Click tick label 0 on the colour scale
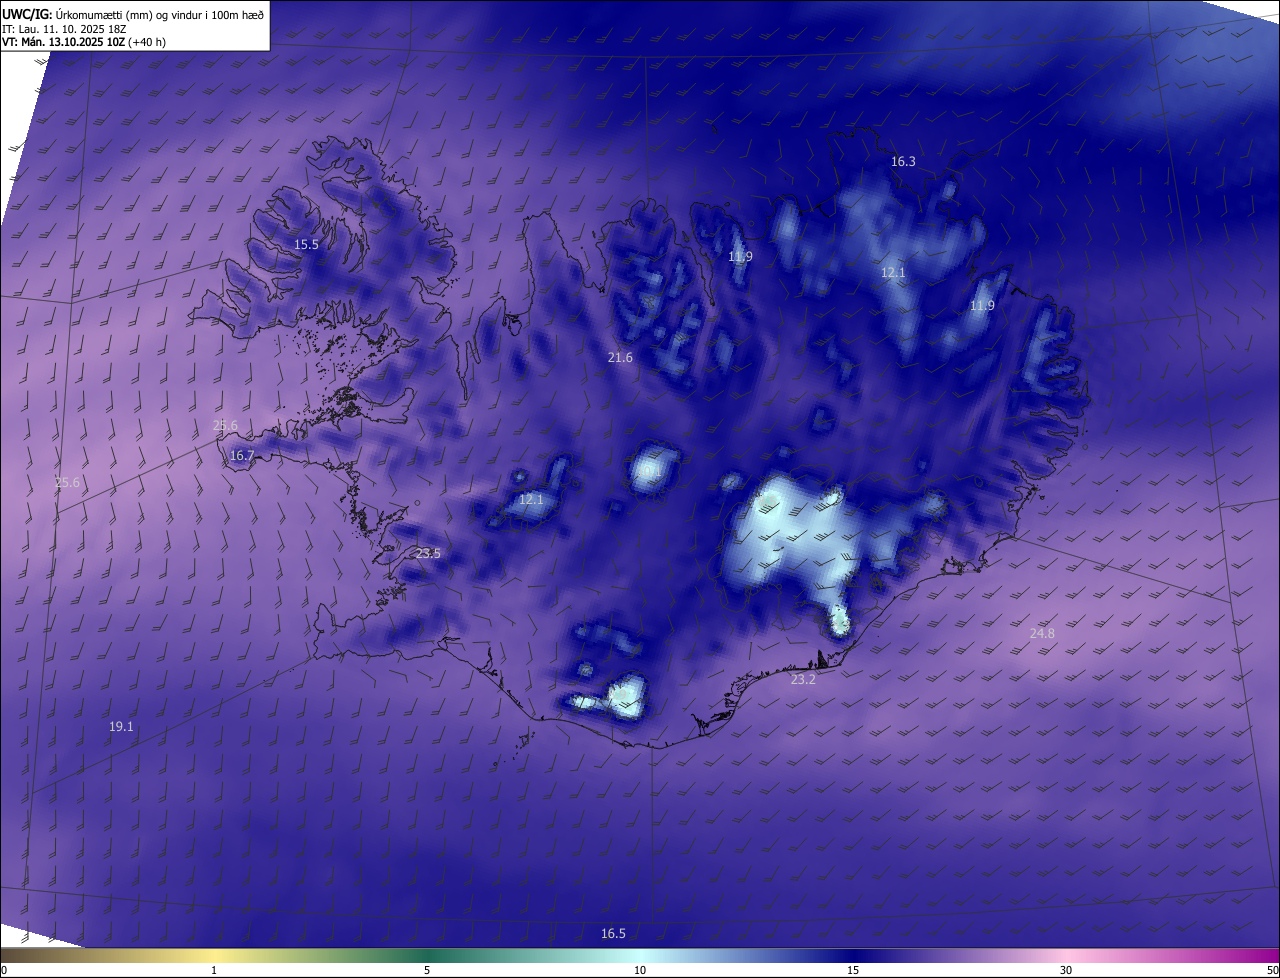This screenshot has width=1280, height=978. (3, 970)
